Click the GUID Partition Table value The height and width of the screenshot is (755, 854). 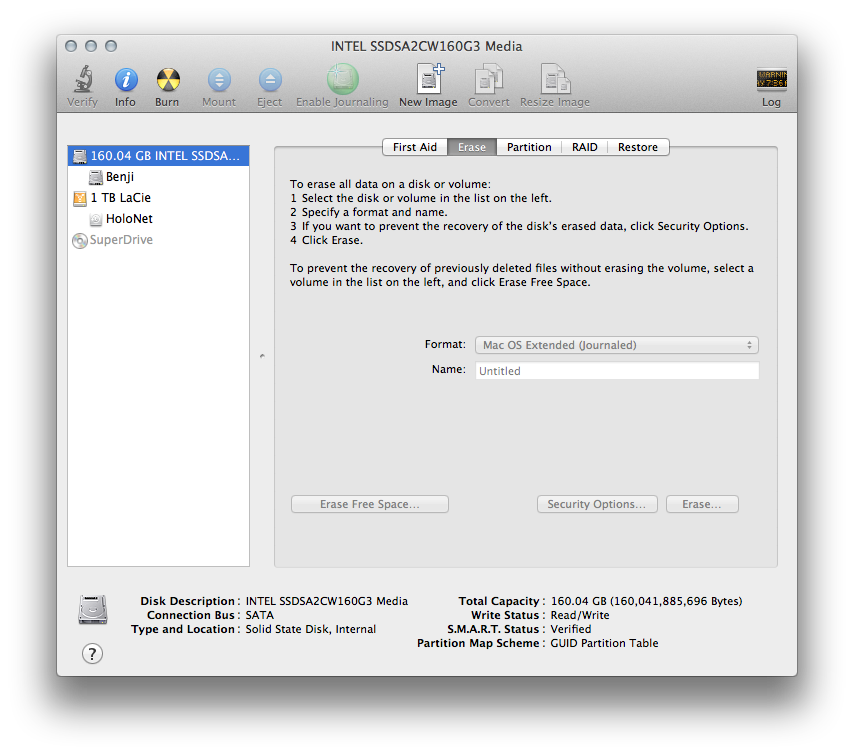click(604, 643)
